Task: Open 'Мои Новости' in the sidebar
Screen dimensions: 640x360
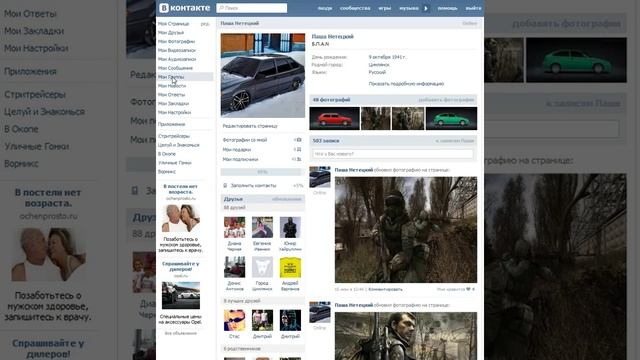Action: point(172,86)
